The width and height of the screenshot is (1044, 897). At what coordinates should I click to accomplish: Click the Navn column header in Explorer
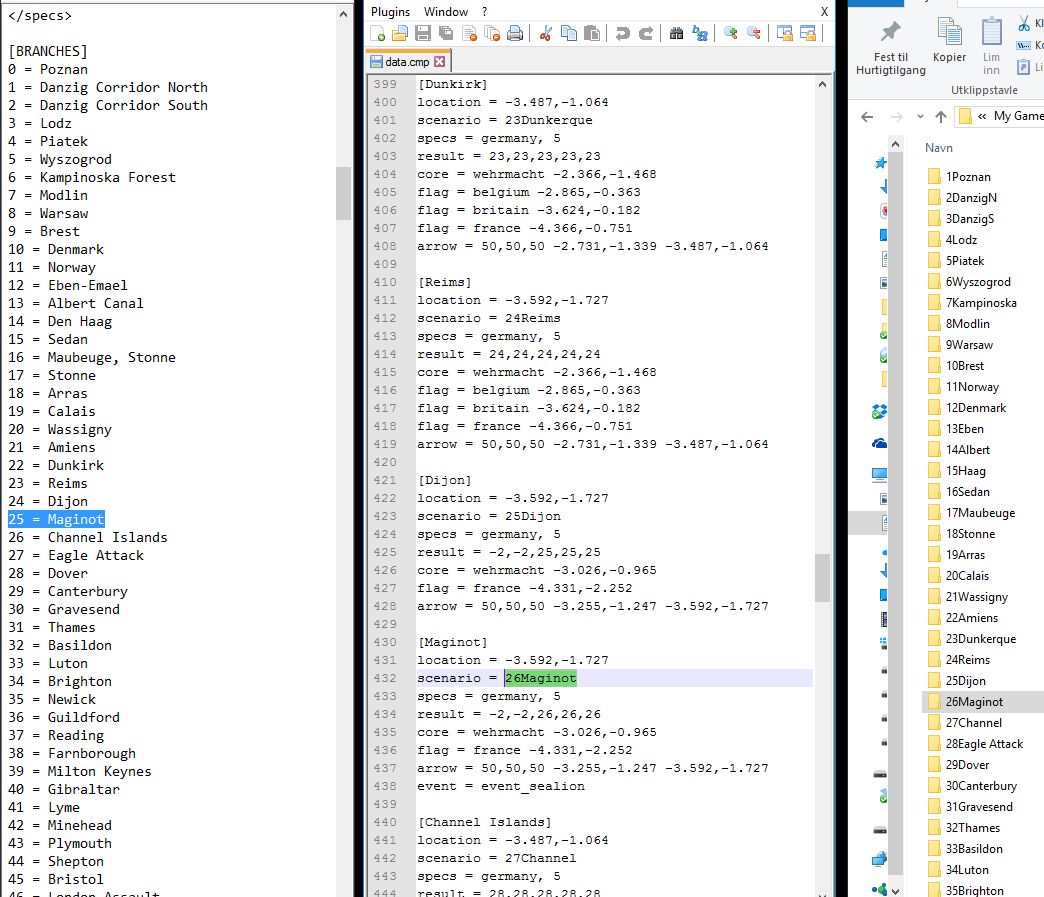coord(939,148)
